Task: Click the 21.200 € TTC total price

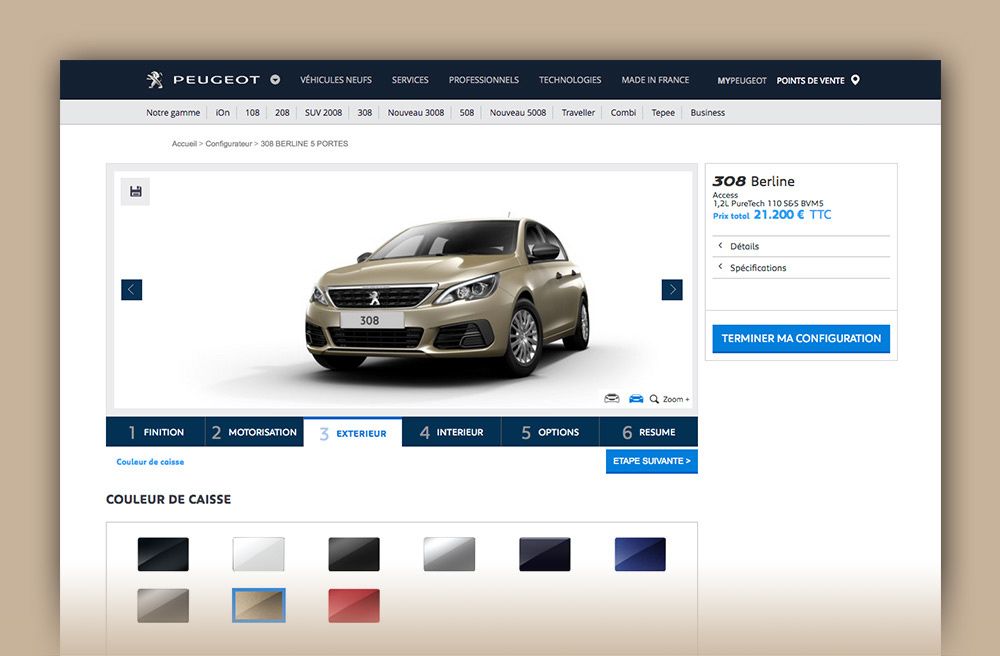Action: pyautogui.click(x=792, y=215)
